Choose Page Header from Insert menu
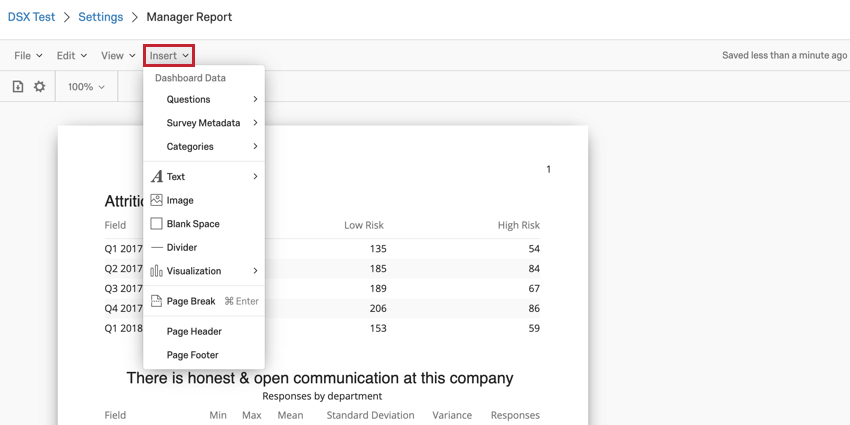This screenshot has height=425, width=850. (x=194, y=331)
